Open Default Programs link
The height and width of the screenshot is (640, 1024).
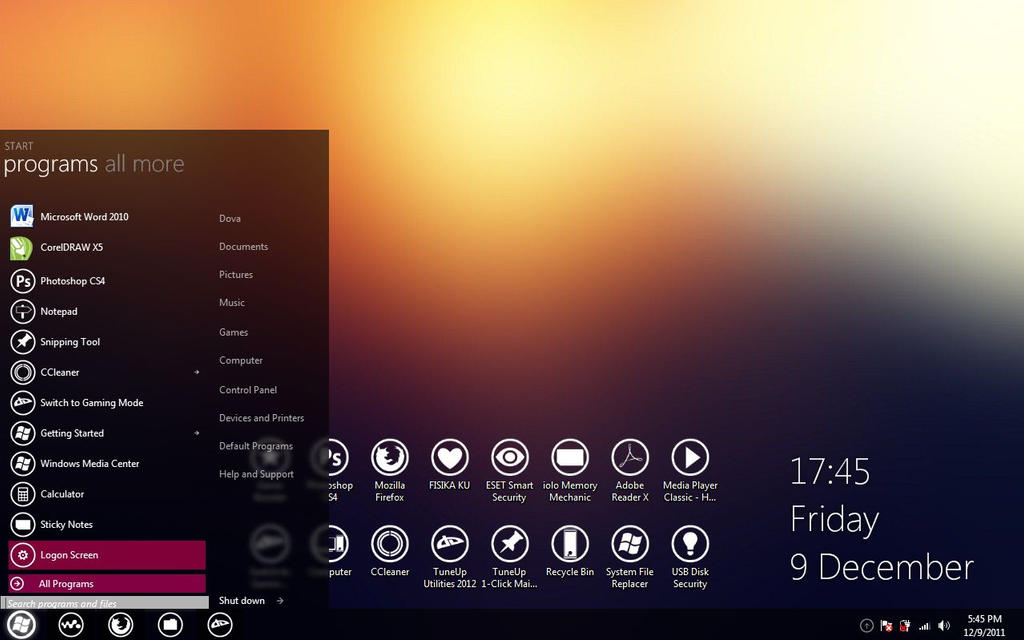click(x=256, y=446)
